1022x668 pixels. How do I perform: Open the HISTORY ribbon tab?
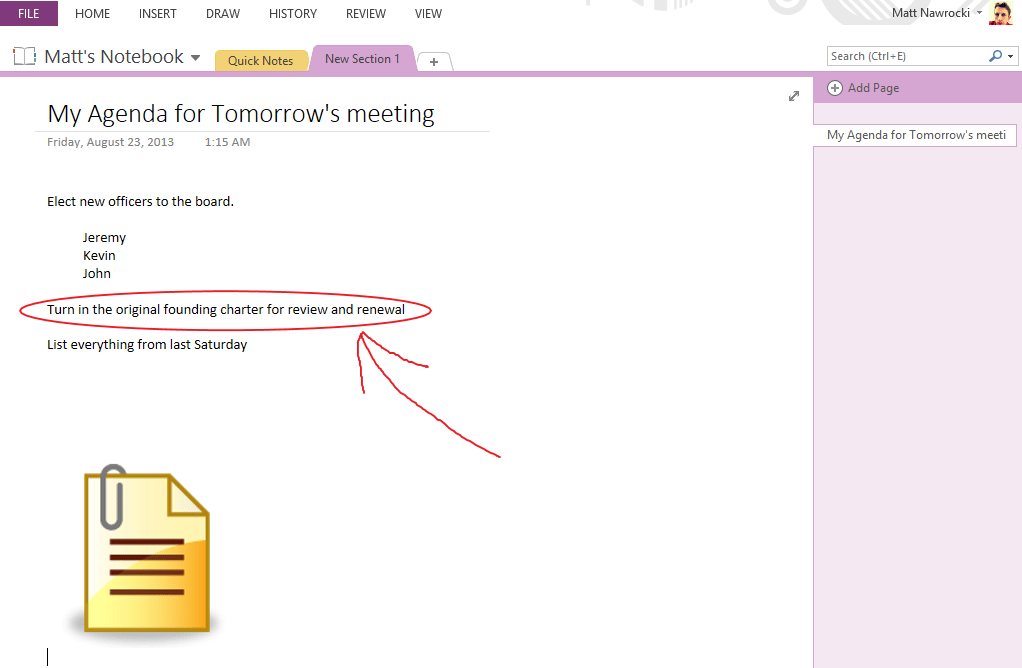click(293, 14)
